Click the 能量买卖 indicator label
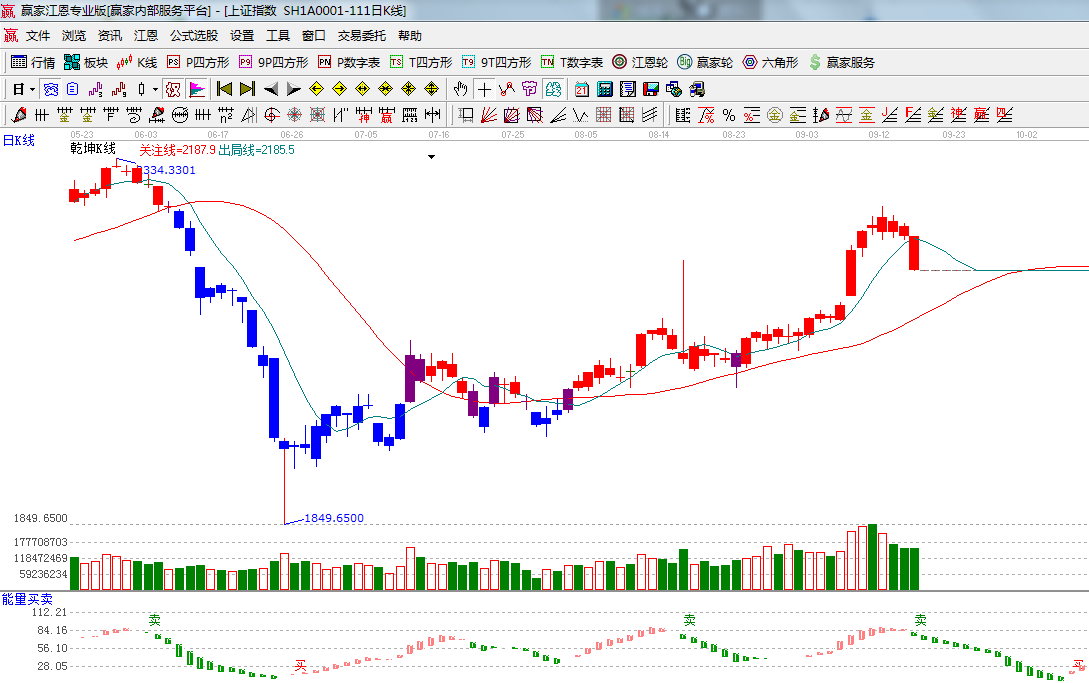 27,599
